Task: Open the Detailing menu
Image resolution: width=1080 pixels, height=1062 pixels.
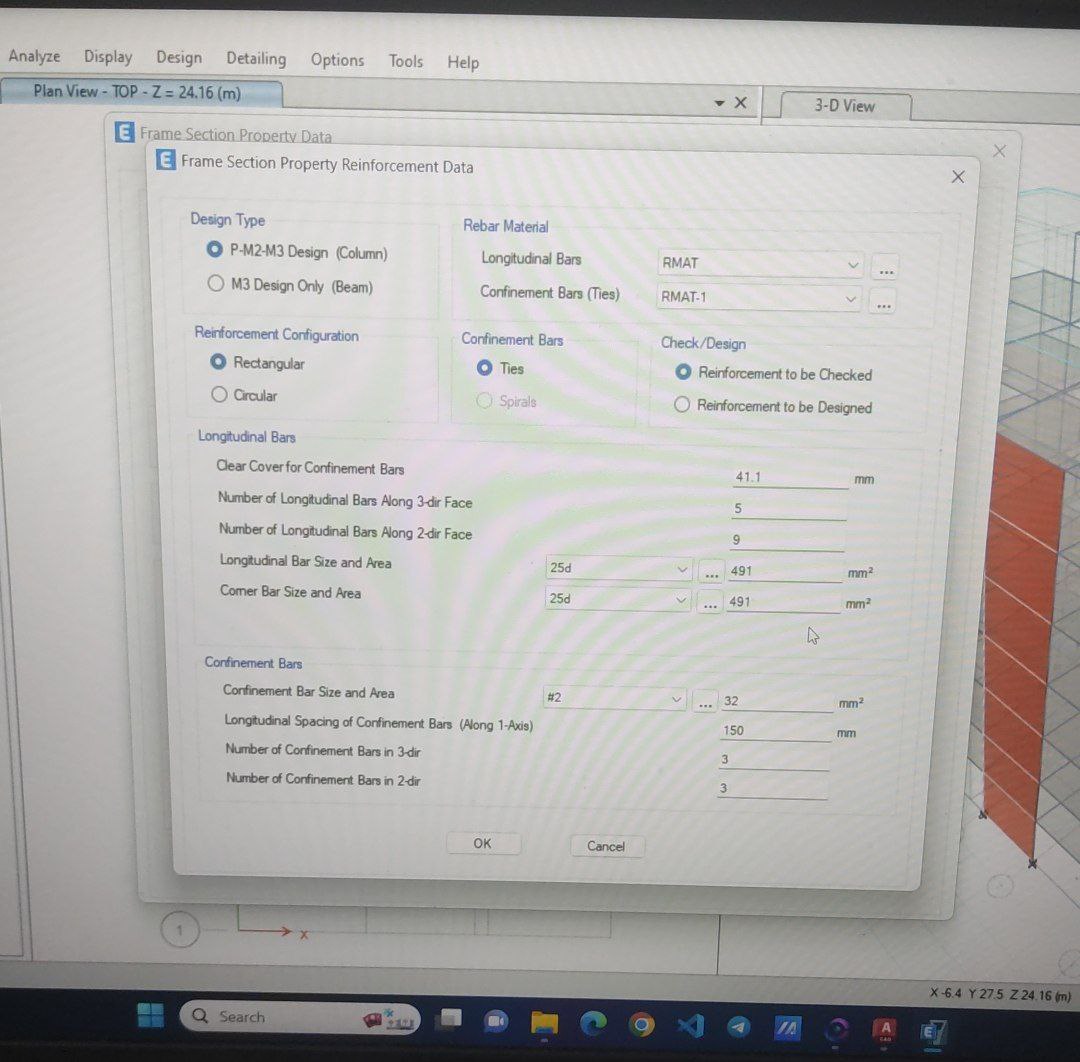Action: [x=256, y=59]
